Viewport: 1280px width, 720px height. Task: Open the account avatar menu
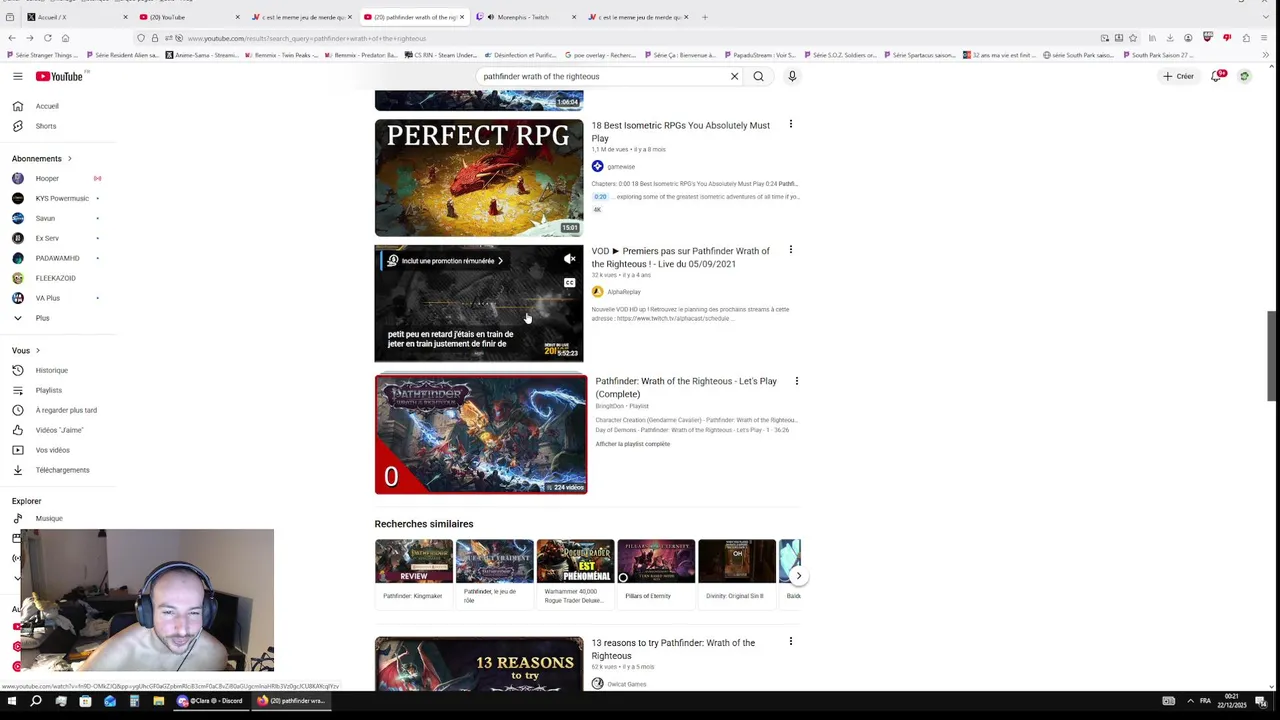pyautogui.click(x=1244, y=76)
